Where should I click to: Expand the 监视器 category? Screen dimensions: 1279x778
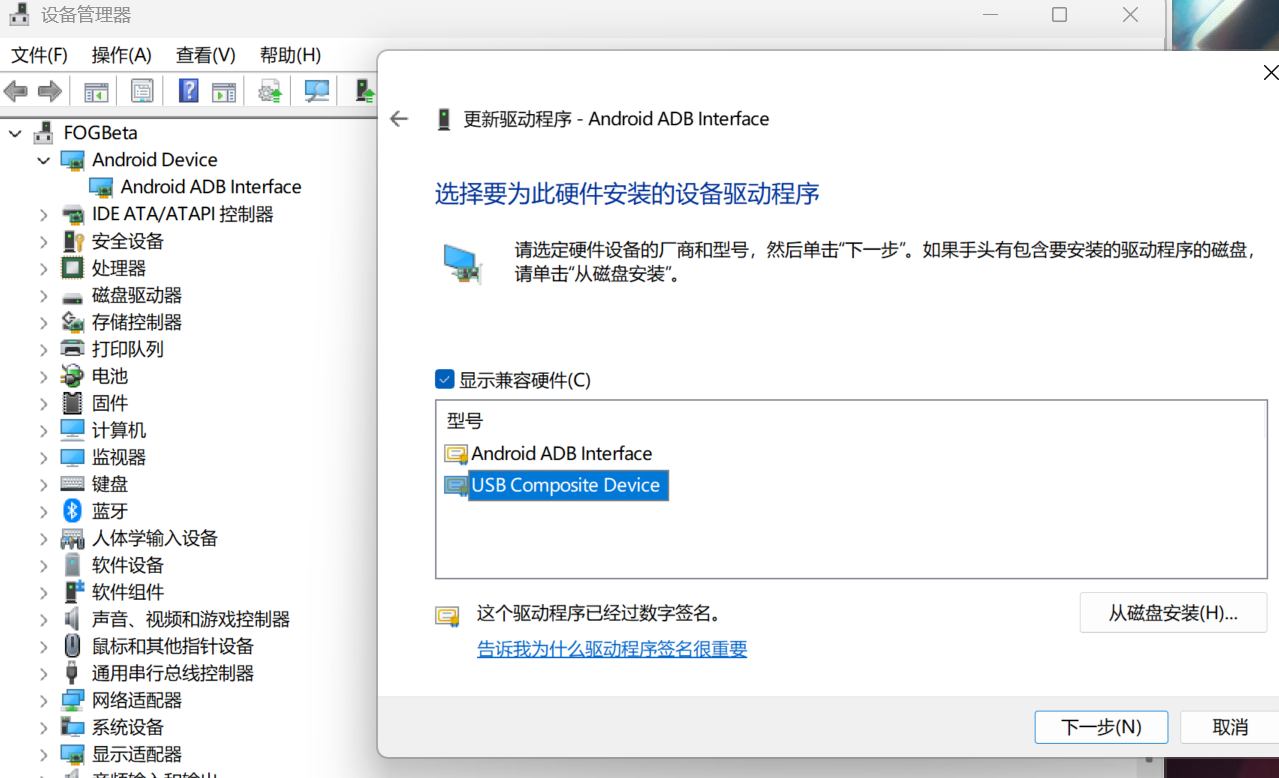[x=43, y=457]
